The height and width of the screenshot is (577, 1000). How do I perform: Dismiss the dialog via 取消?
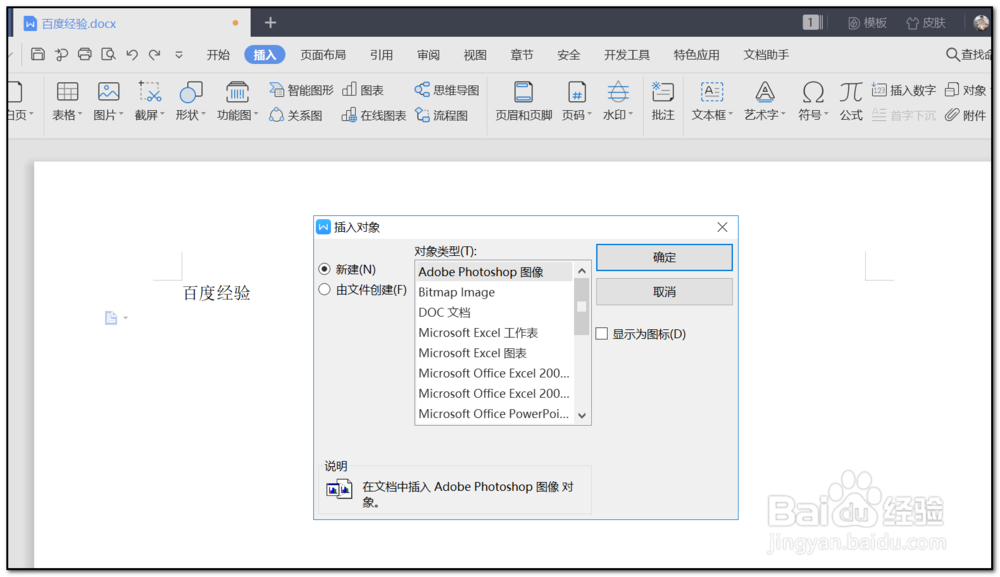(664, 292)
